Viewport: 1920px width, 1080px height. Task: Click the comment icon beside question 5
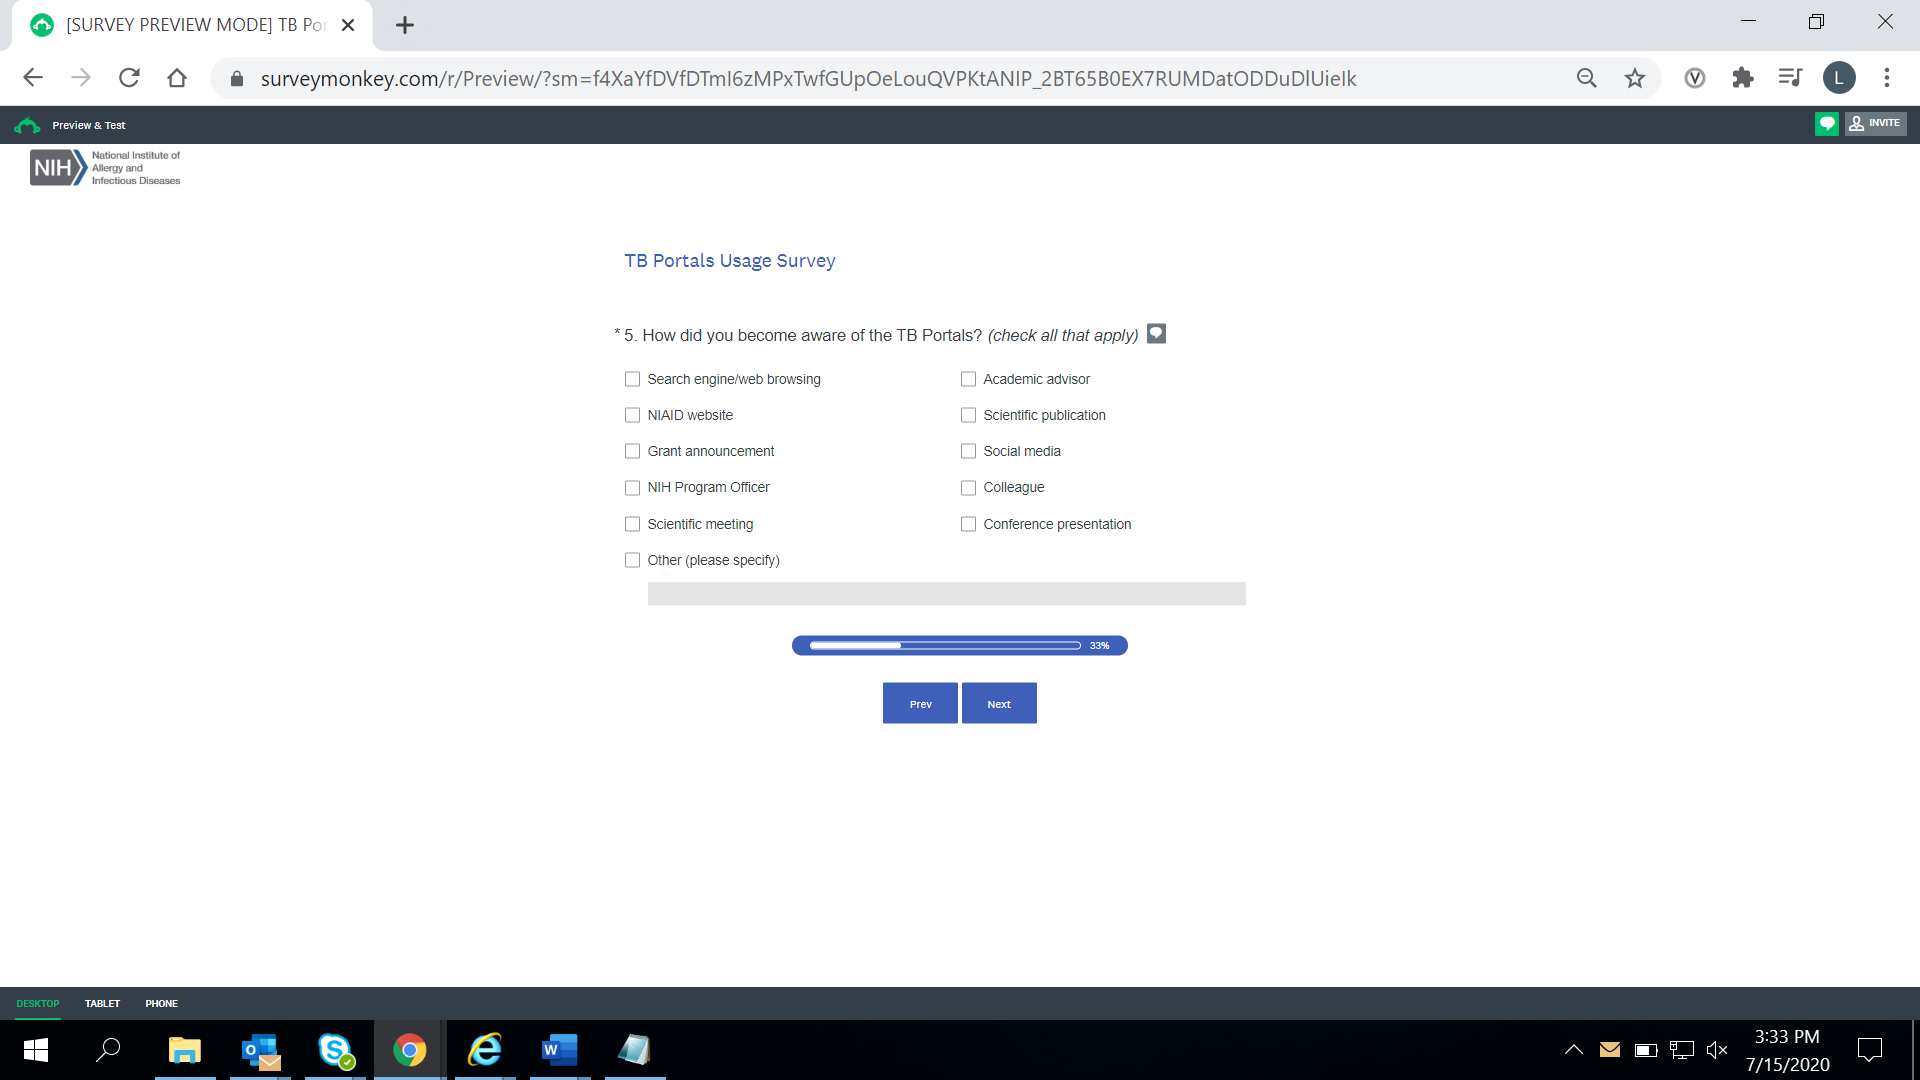click(x=1156, y=334)
